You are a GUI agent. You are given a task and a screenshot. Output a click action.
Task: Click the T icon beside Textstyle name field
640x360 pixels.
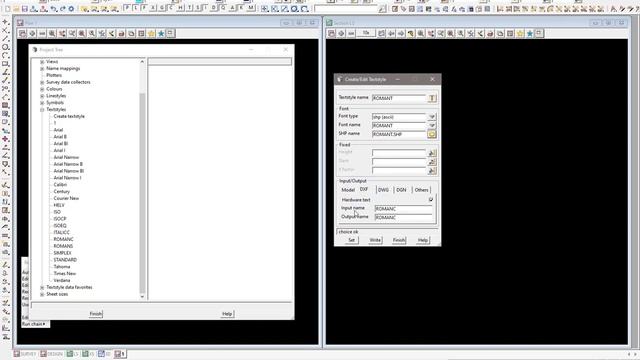point(432,98)
